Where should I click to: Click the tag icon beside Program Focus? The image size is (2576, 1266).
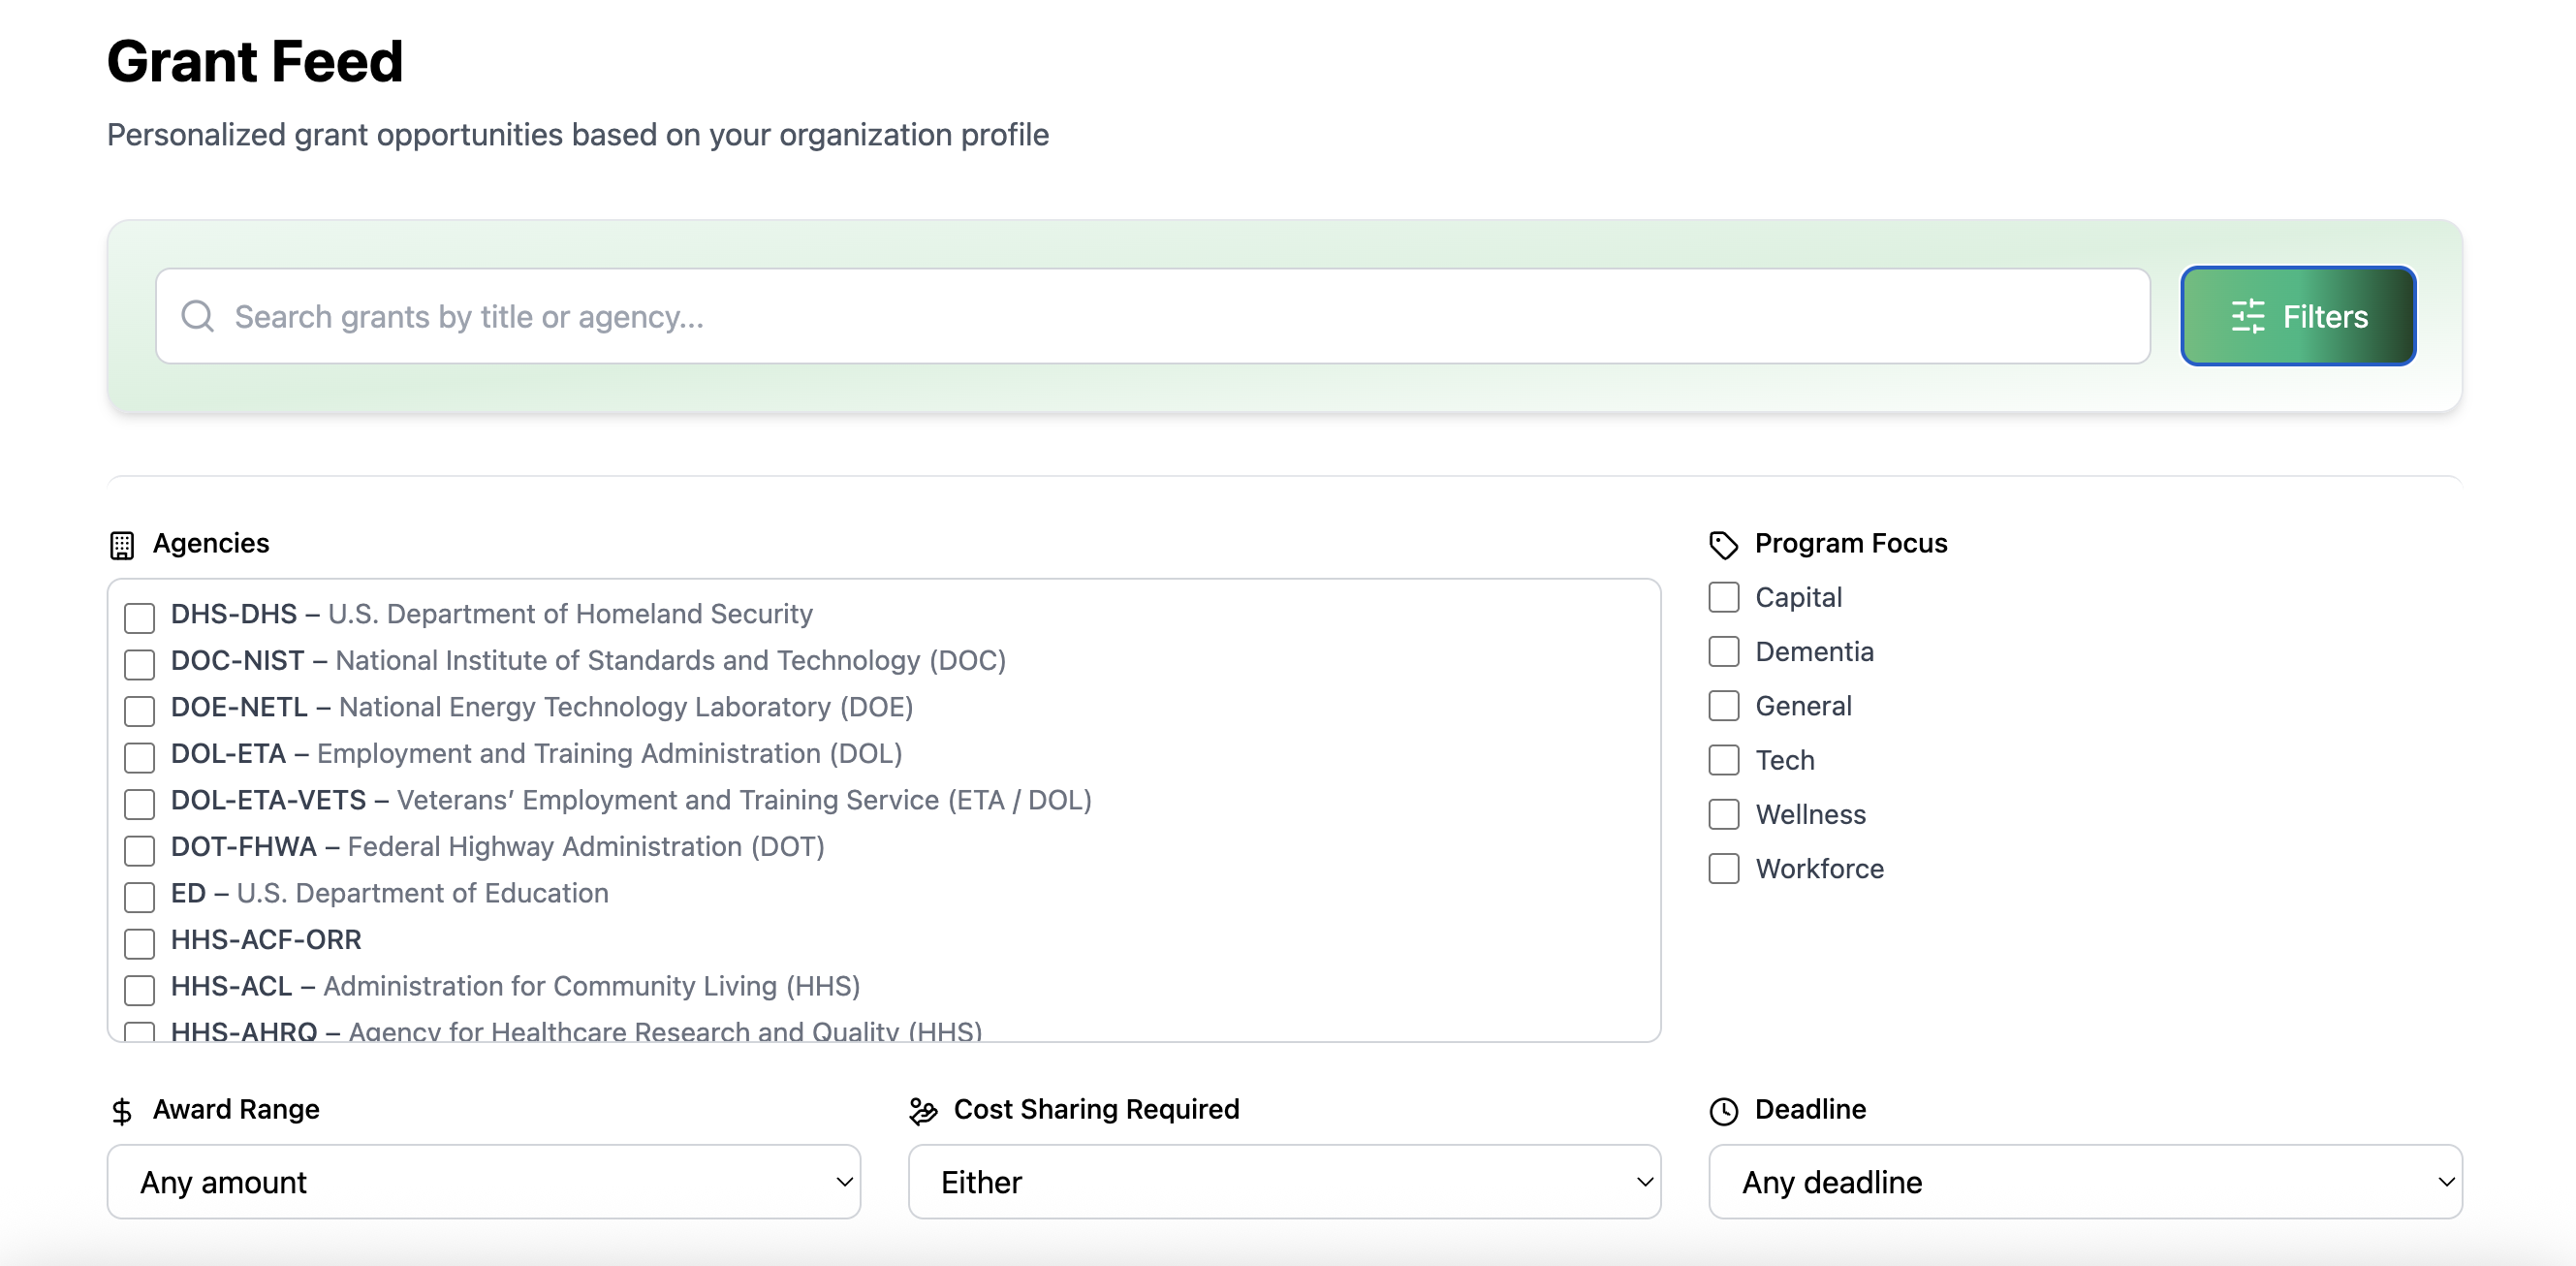click(x=1723, y=545)
